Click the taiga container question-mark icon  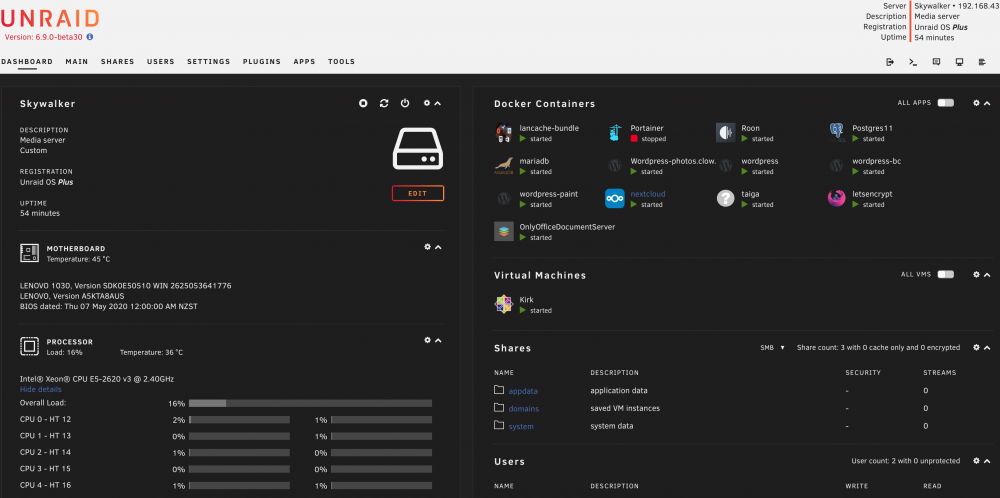pos(726,198)
